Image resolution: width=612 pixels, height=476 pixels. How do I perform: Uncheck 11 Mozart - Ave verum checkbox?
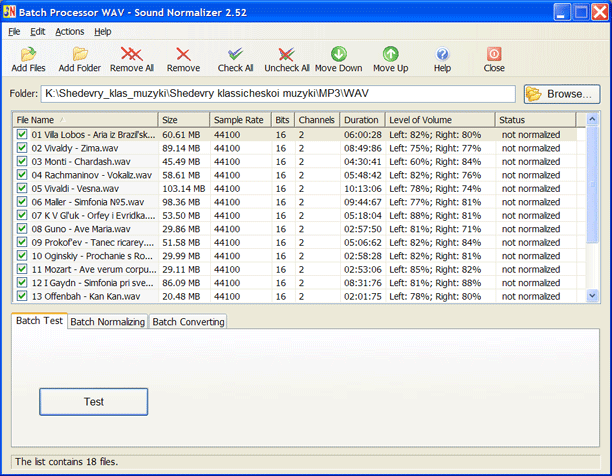(22, 269)
